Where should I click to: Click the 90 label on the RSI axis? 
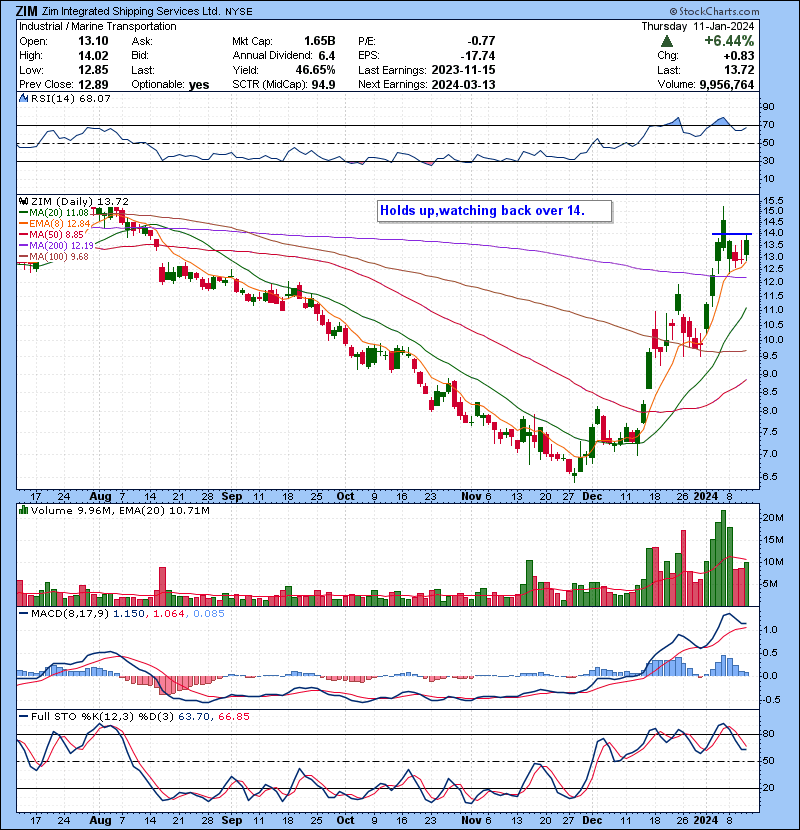pyautogui.click(x=768, y=107)
